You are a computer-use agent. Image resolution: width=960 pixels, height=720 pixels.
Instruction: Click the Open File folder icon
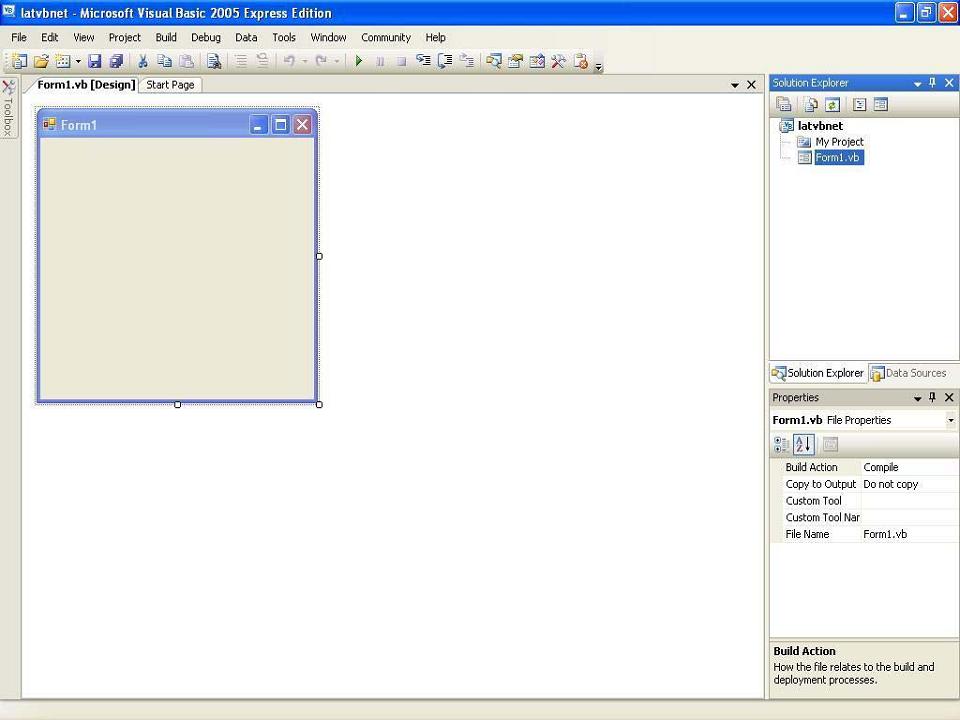click(x=41, y=61)
